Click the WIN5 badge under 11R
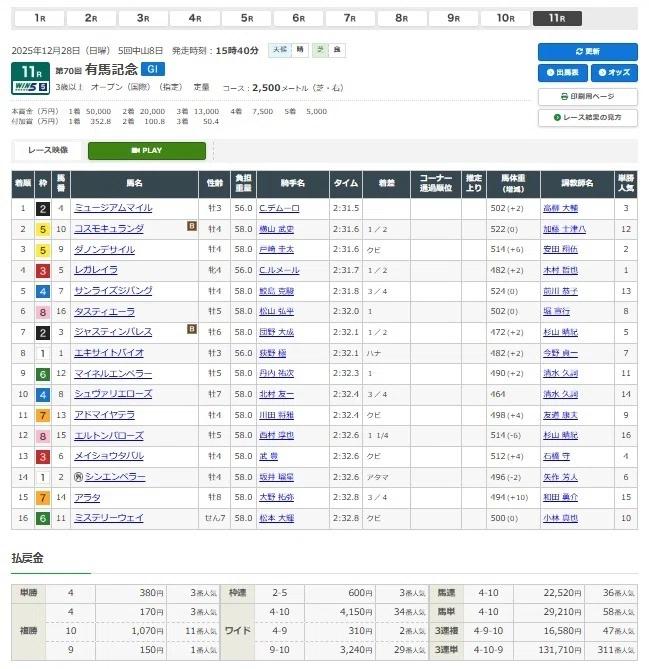The width and height of the screenshot is (649, 669). [31, 87]
